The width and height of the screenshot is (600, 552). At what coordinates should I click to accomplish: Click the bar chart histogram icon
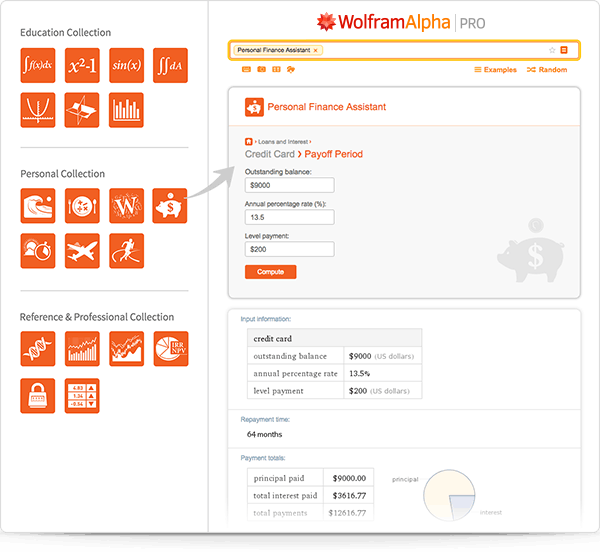click(127, 109)
